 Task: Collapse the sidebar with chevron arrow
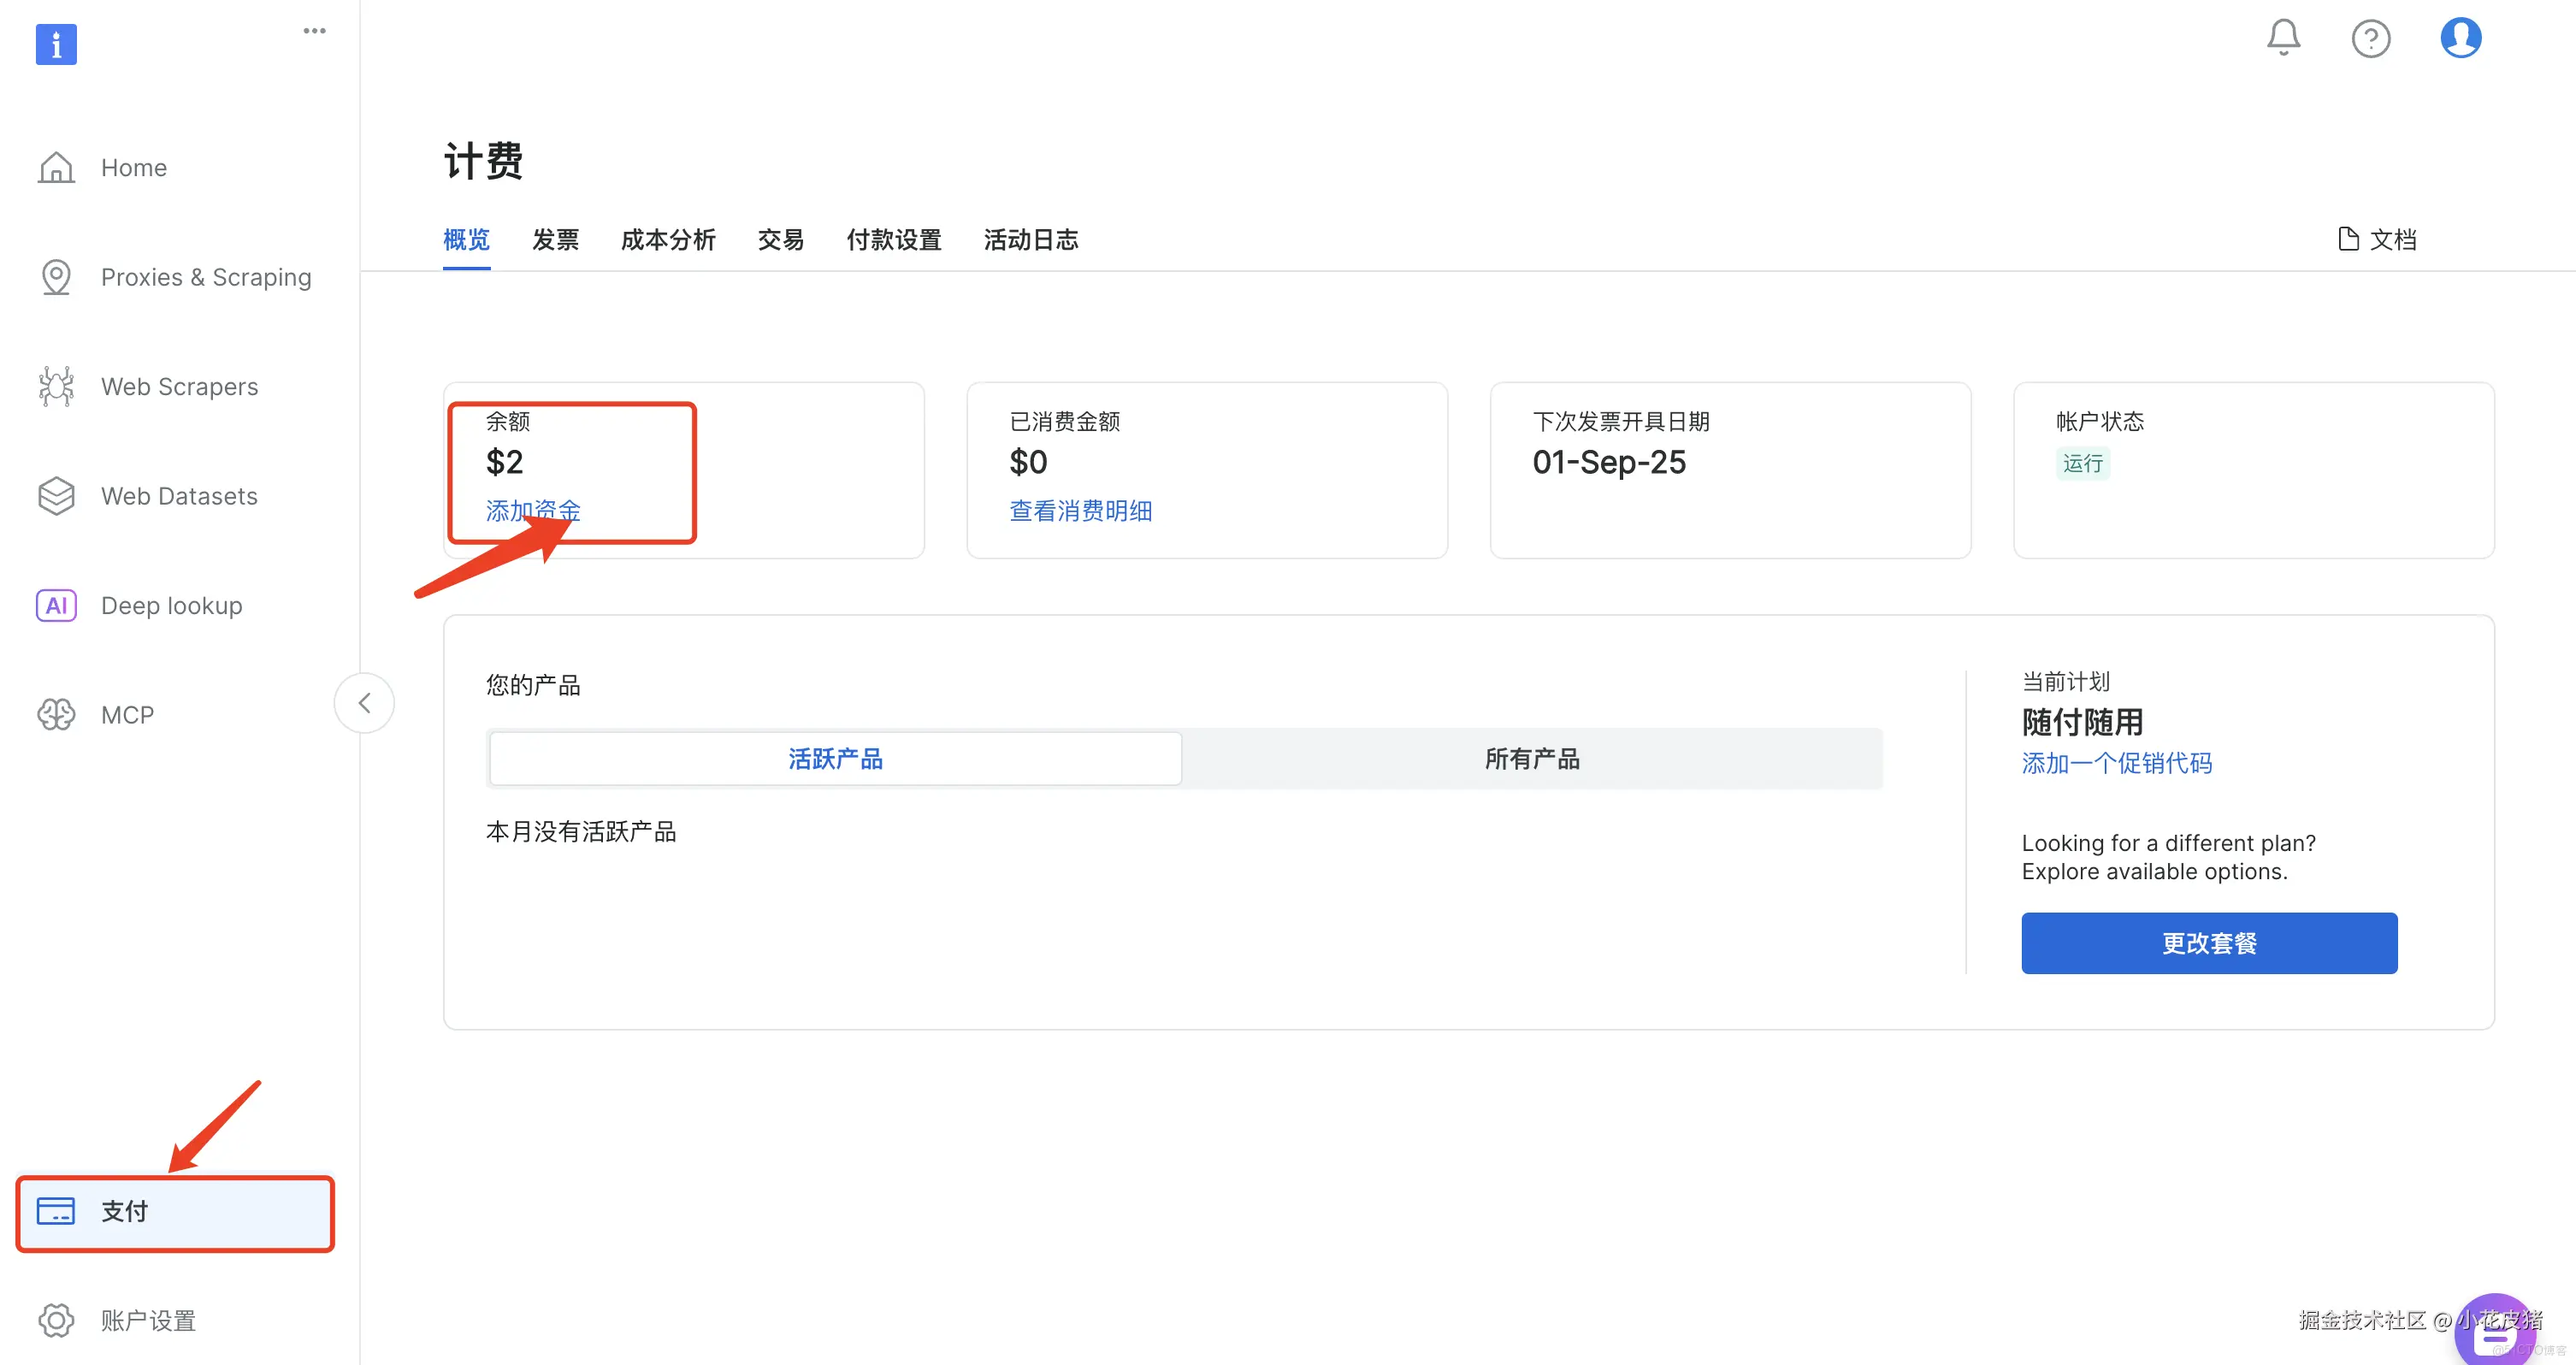364,703
